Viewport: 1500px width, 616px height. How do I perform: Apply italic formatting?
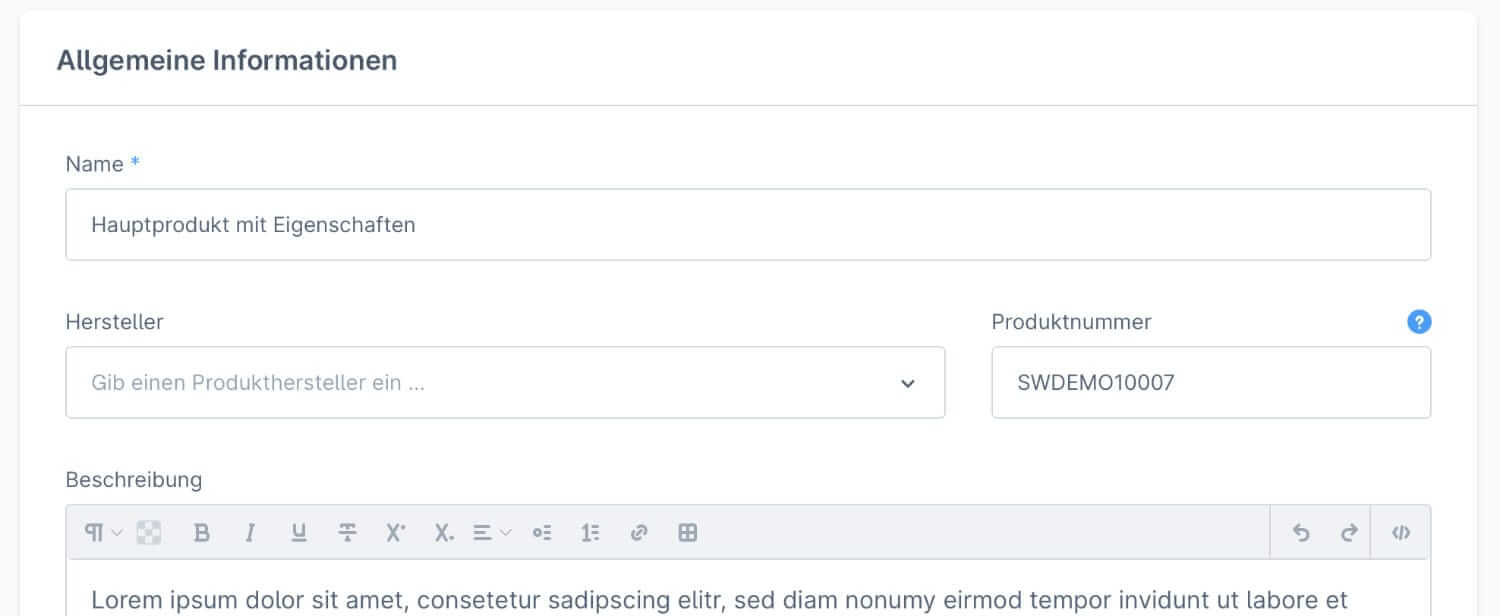(249, 532)
